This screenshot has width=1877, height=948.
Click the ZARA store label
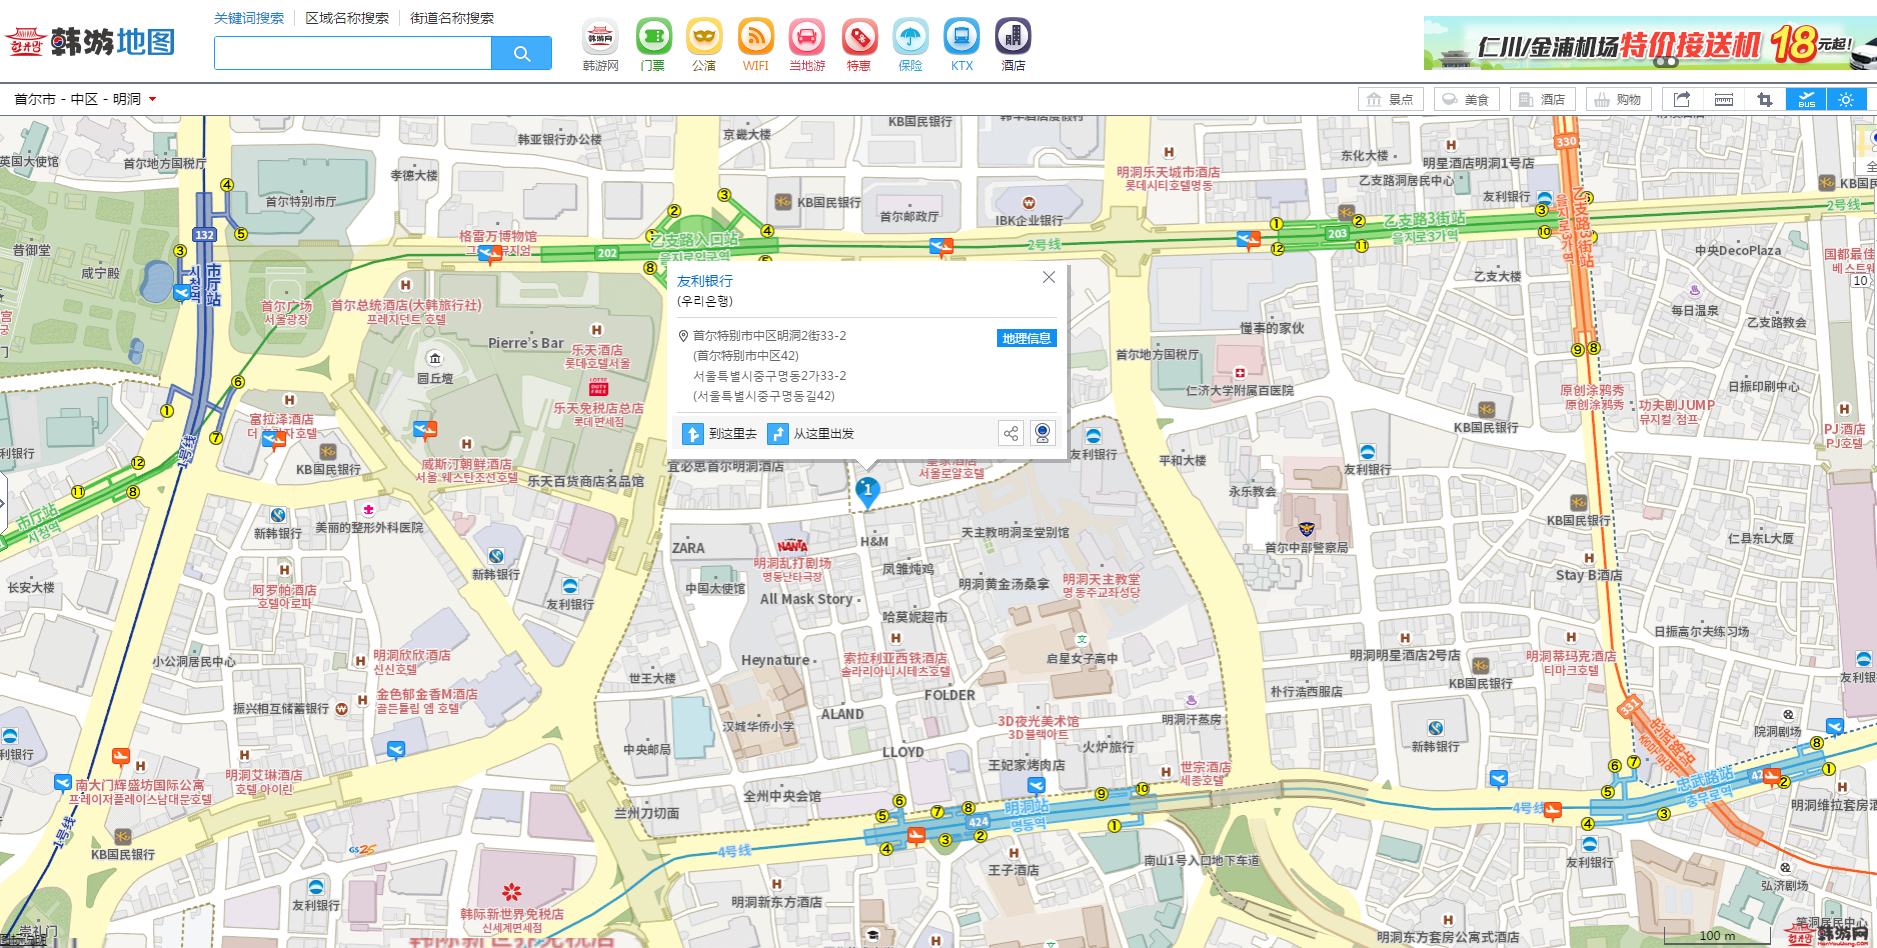click(x=688, y=548)
